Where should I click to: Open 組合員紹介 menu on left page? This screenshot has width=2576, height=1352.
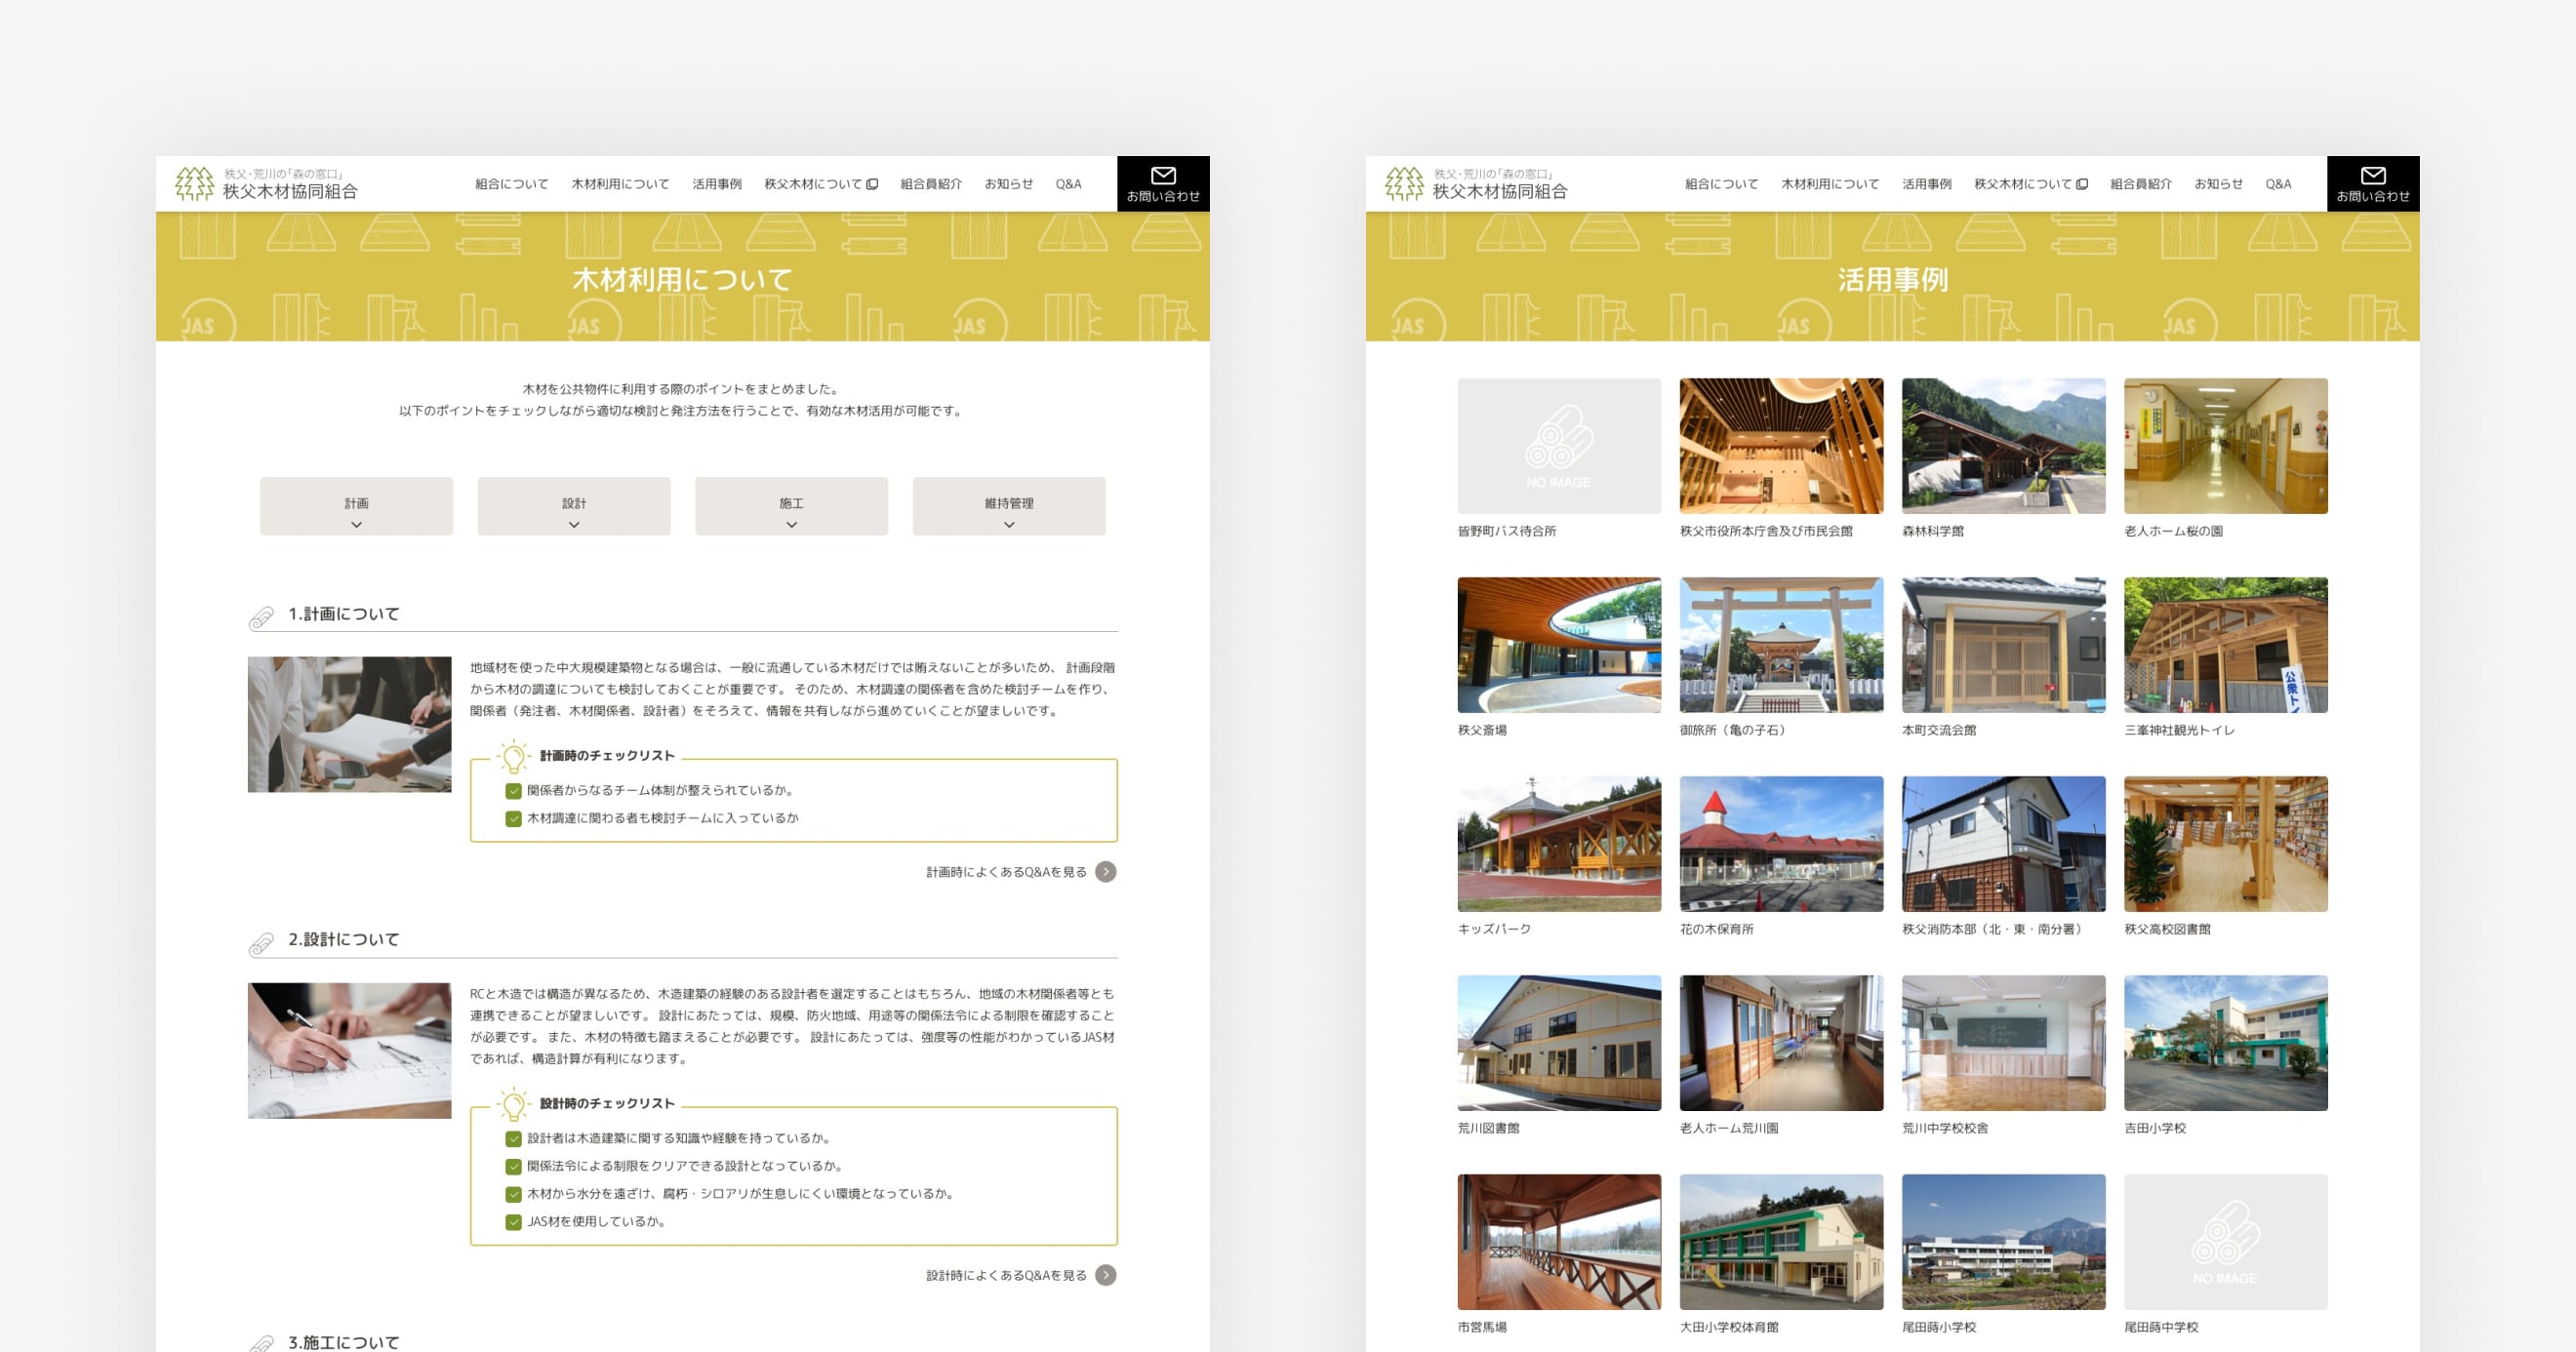[x=930, y=184]
